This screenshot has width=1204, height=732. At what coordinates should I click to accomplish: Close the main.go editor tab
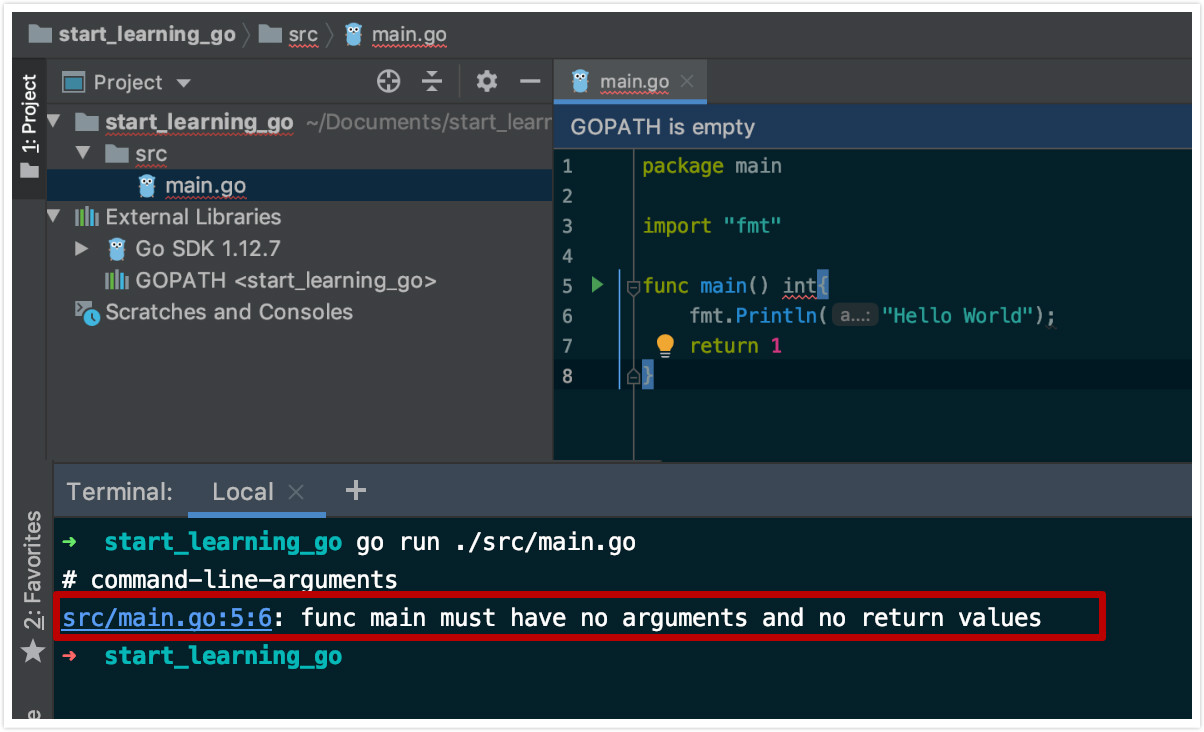687,82
